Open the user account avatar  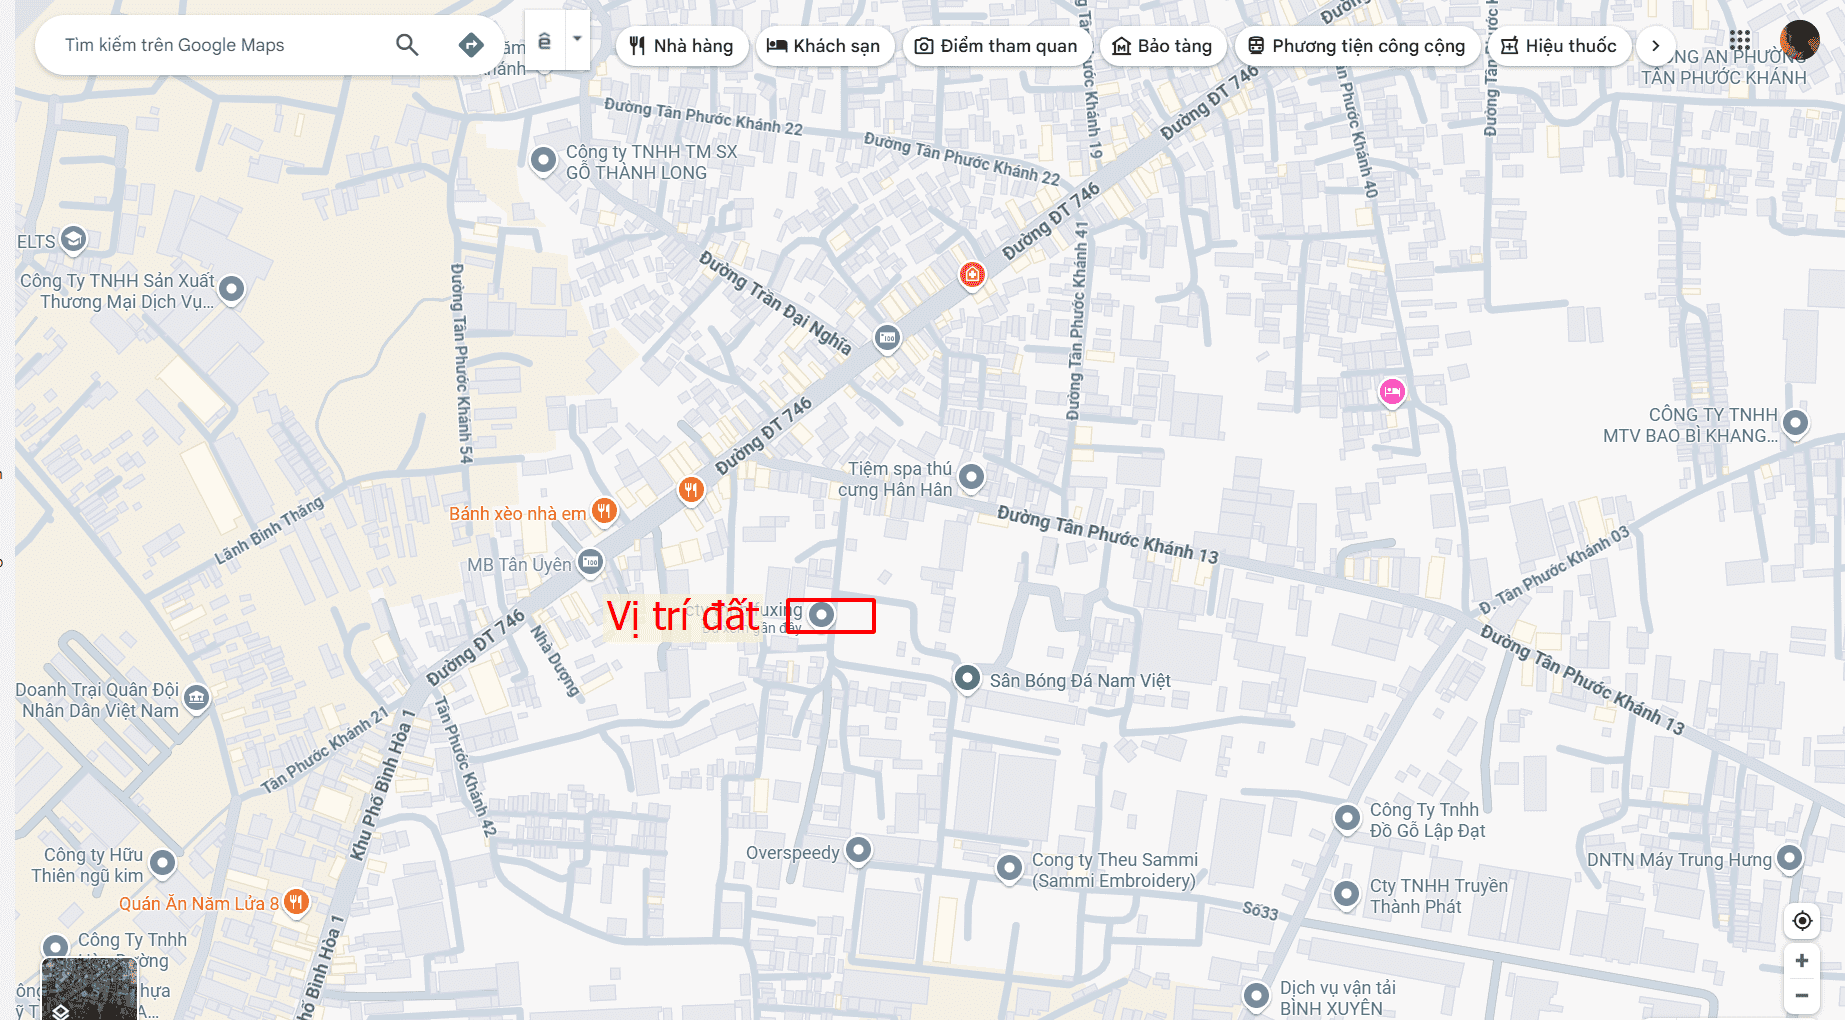pyautogui.click(x=1799, y=40)
